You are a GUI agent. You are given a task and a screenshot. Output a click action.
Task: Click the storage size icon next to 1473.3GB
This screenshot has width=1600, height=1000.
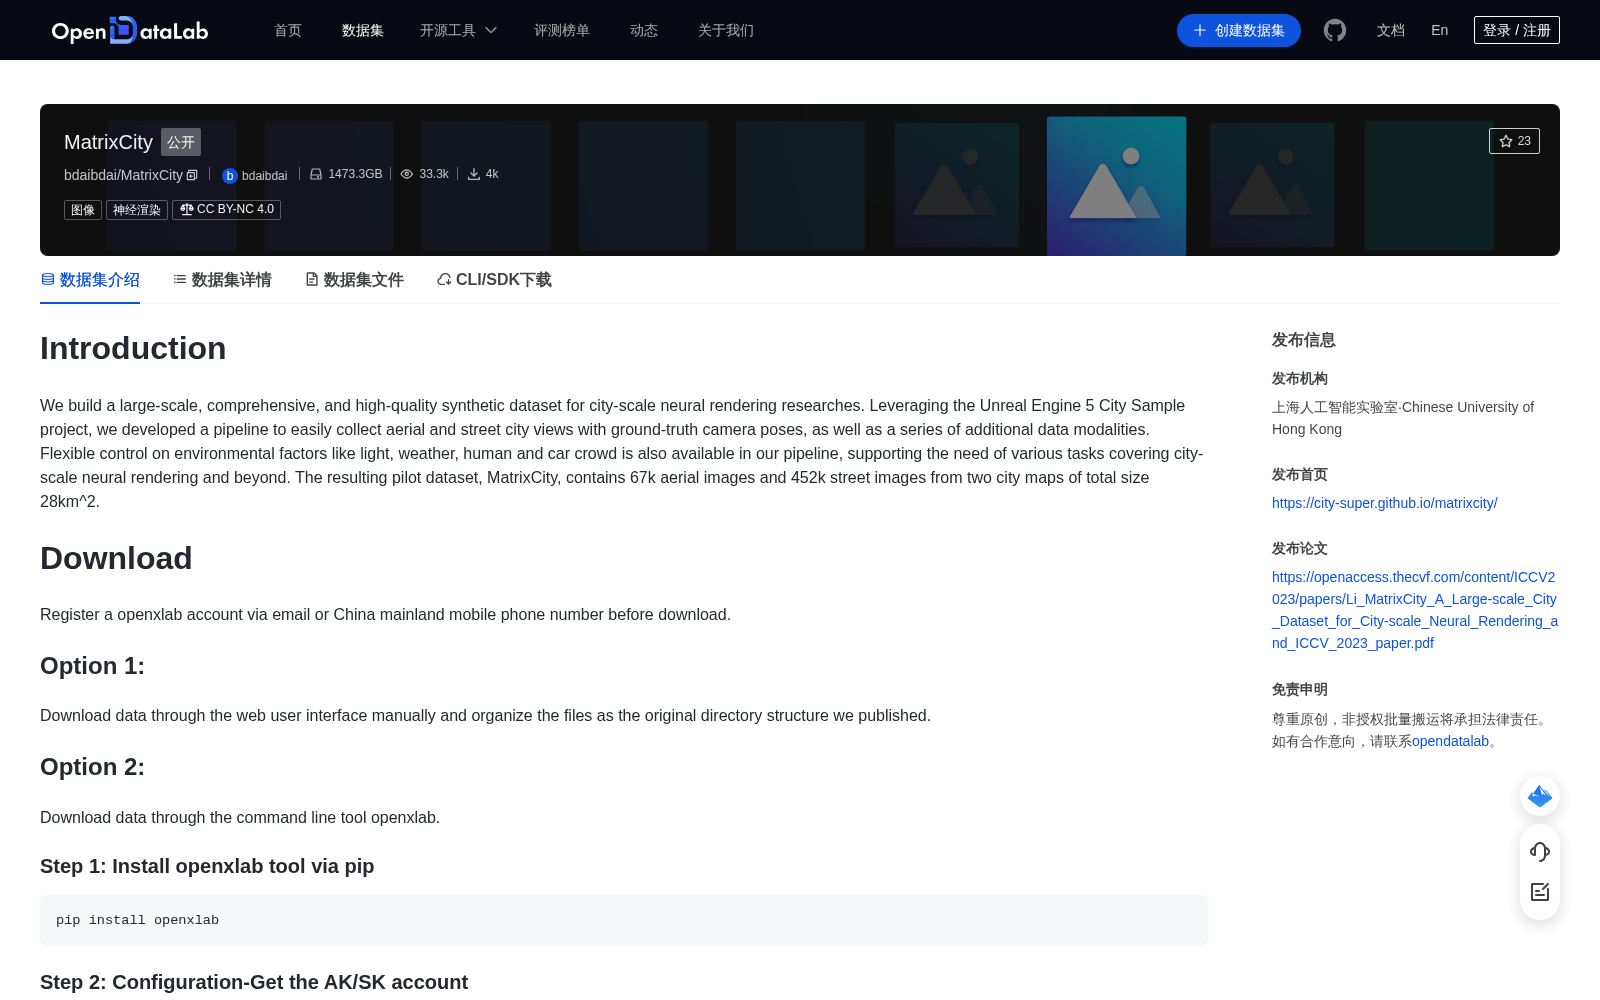point(316,174)
